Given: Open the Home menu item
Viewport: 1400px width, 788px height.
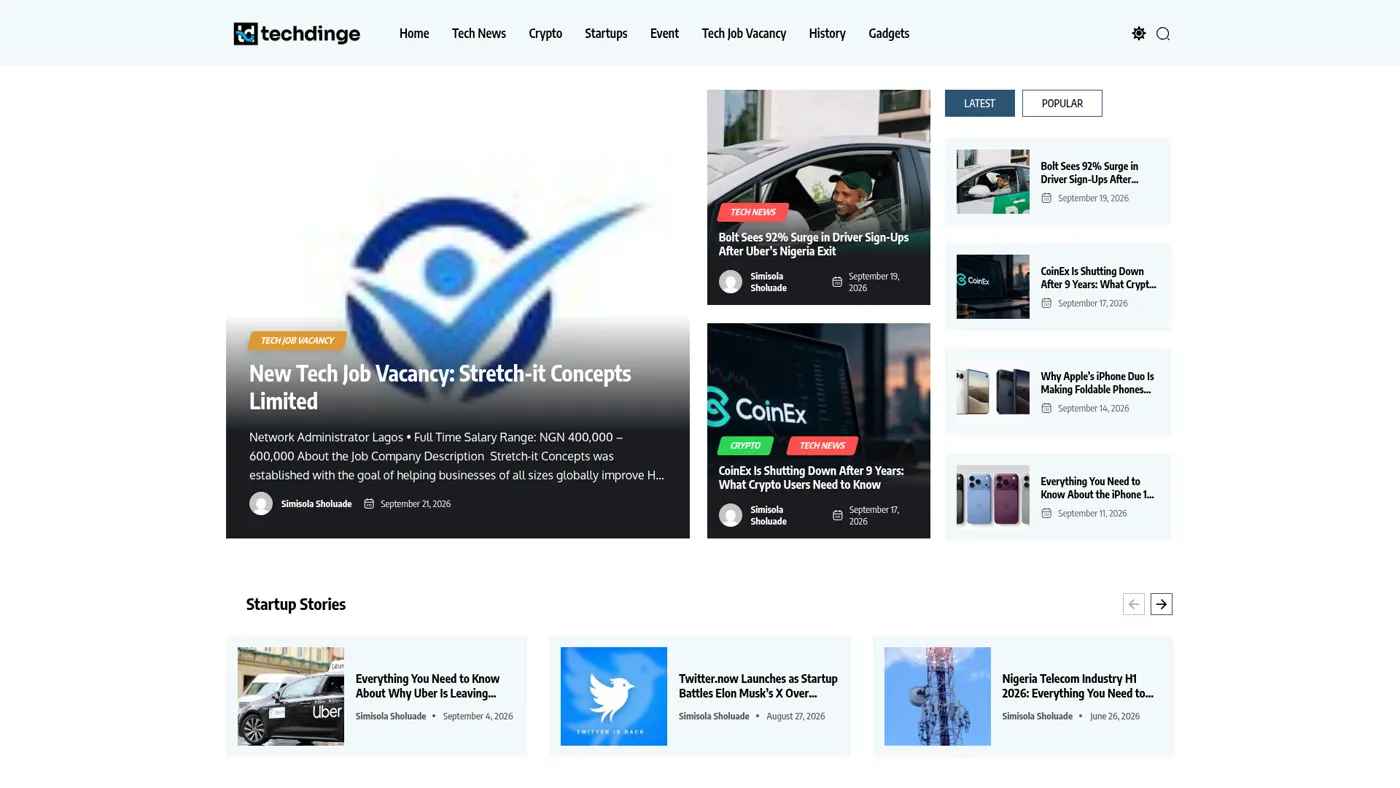Looking at the screenshot, I should click(x=414, y=33).
